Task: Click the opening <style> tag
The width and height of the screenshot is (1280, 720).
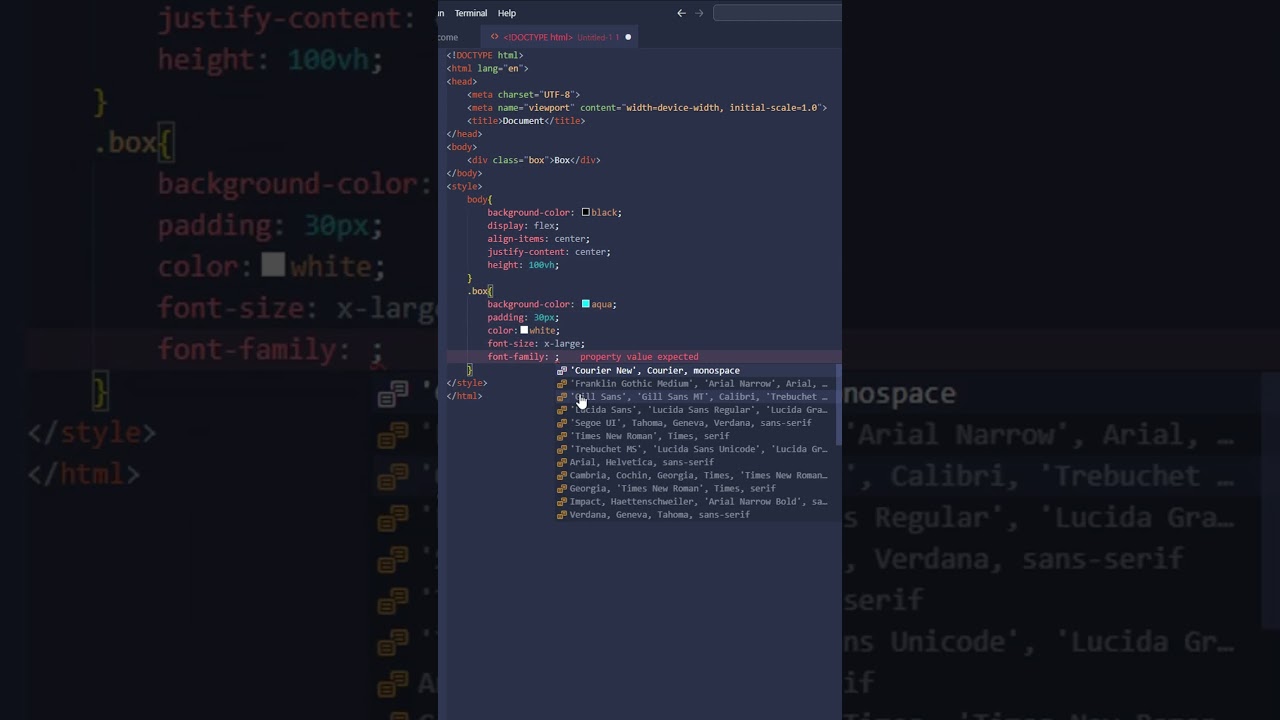Action: coord(464,186)
